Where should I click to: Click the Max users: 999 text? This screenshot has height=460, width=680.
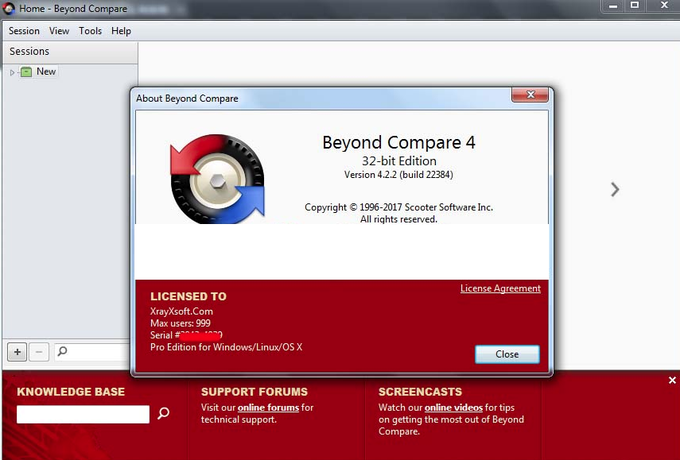[180, 323]
